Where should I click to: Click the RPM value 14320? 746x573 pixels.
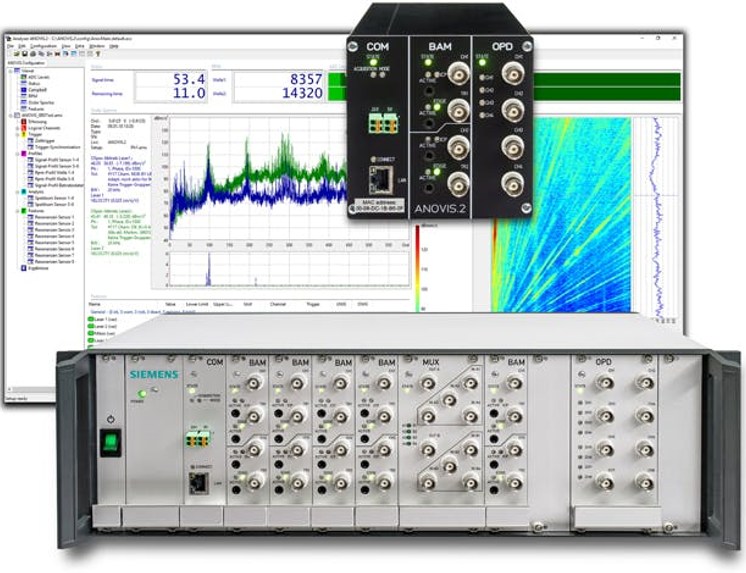pos(303,93)
